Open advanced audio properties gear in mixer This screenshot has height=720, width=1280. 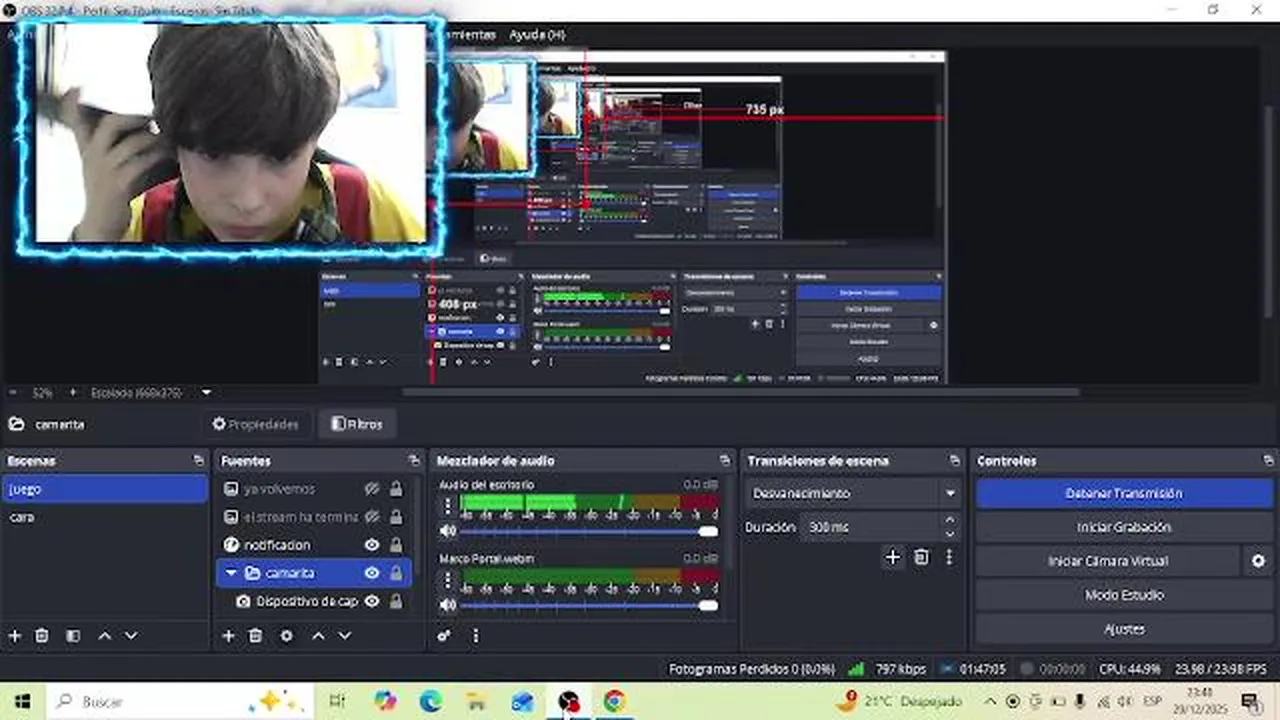coord(444,636)
